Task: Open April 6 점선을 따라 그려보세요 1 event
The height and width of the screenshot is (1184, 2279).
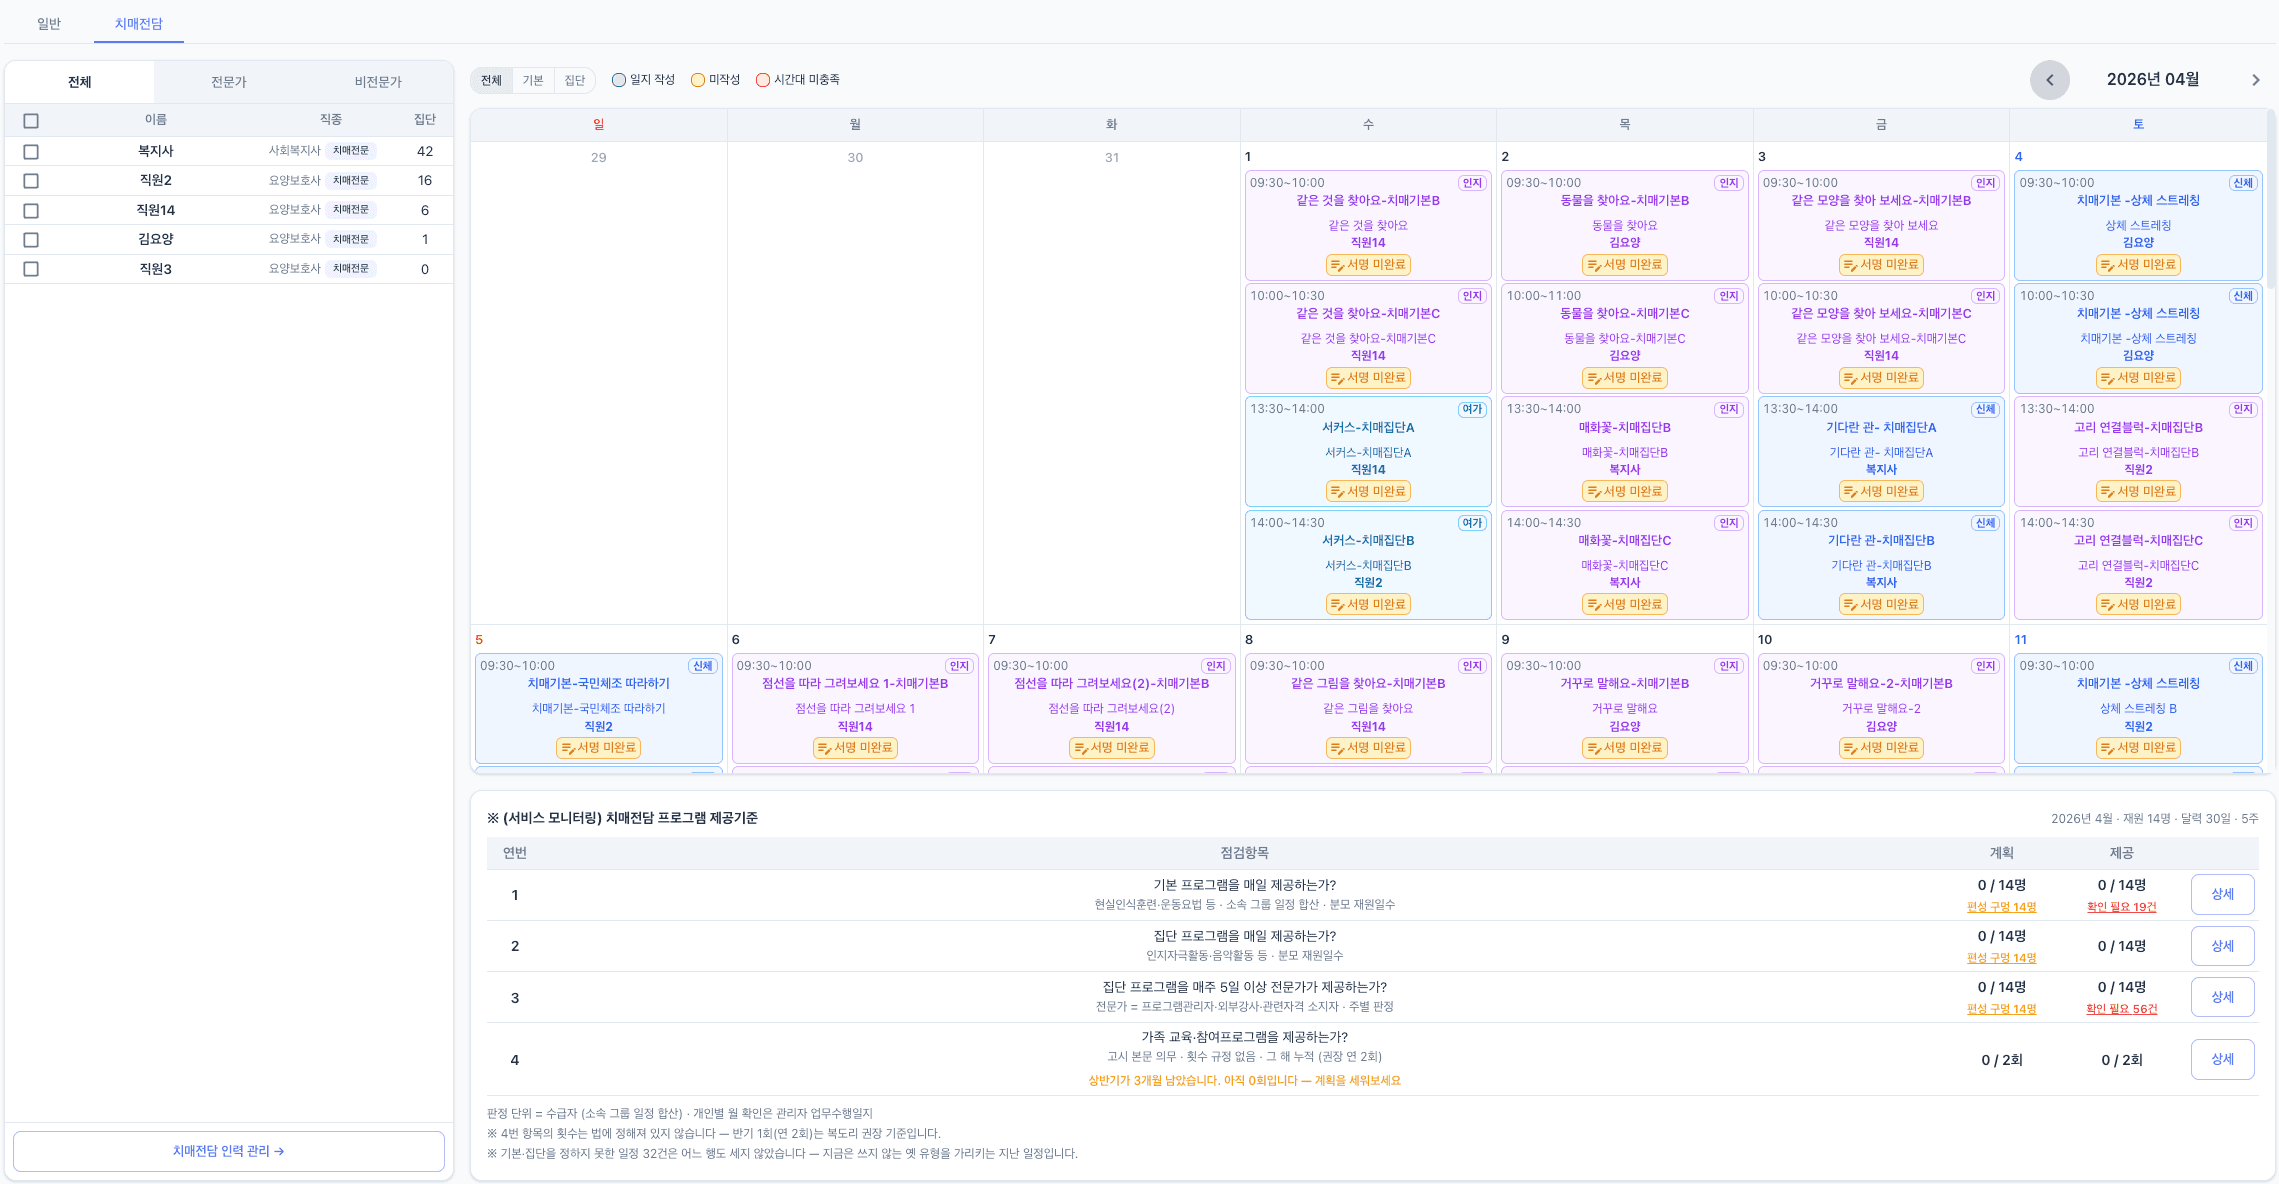Action: (855, 709)
